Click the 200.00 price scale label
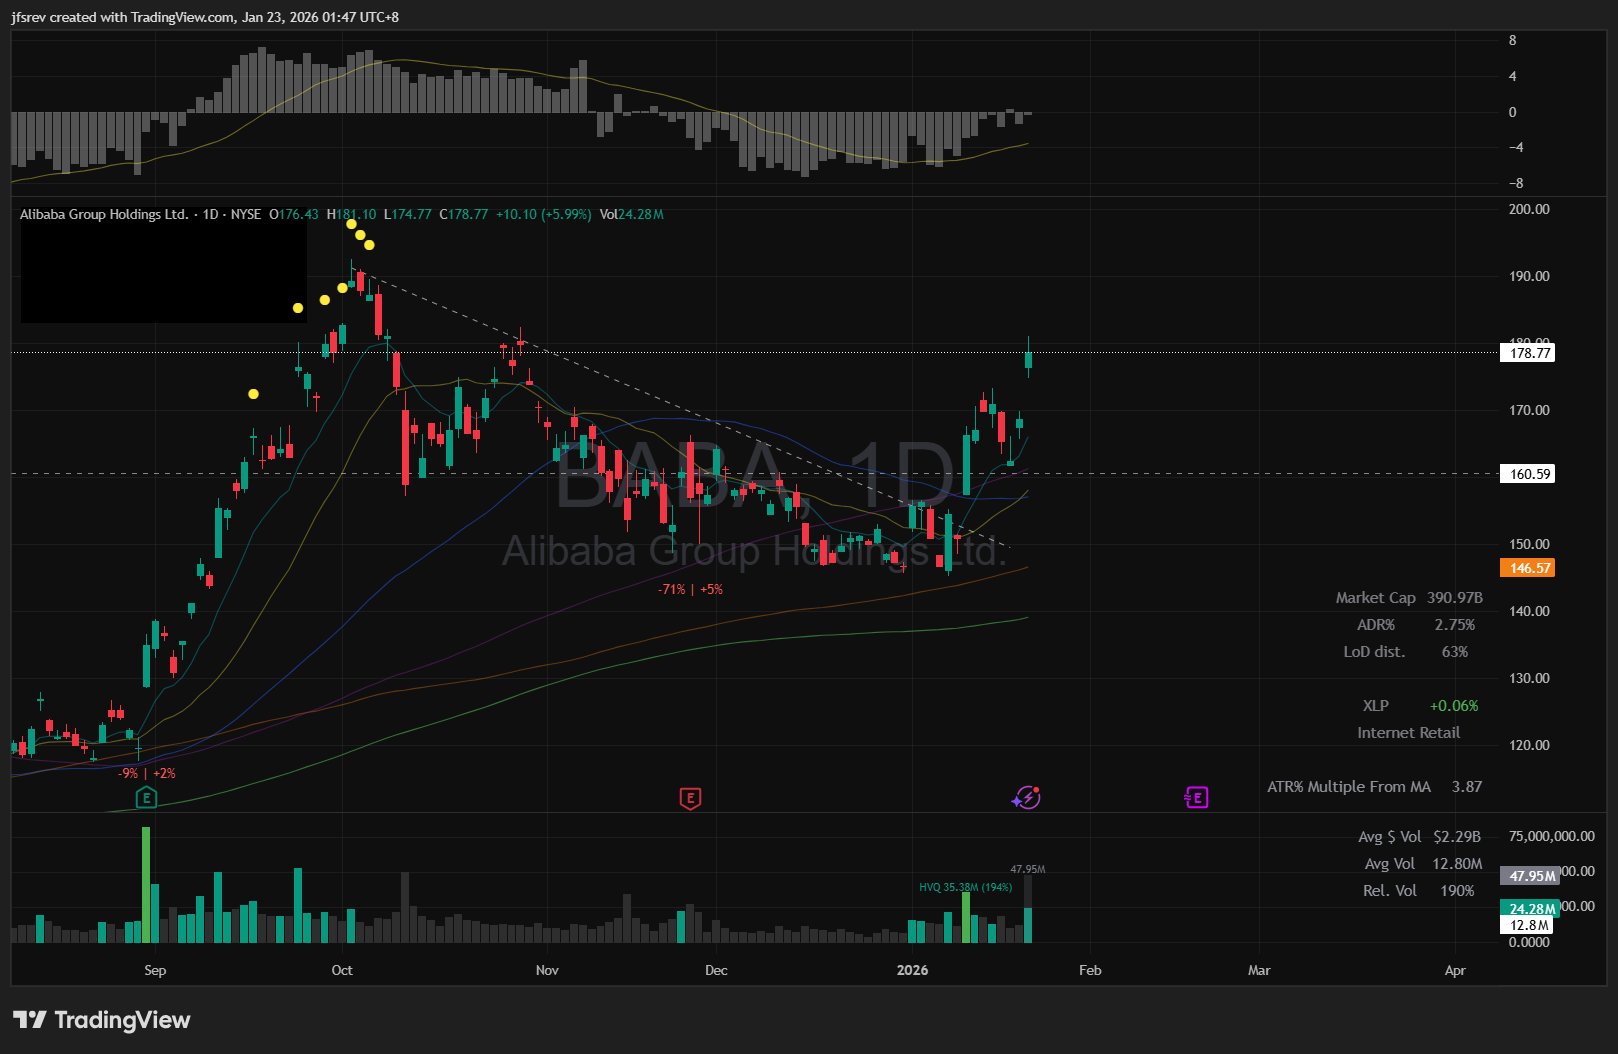 (1529, 209)
